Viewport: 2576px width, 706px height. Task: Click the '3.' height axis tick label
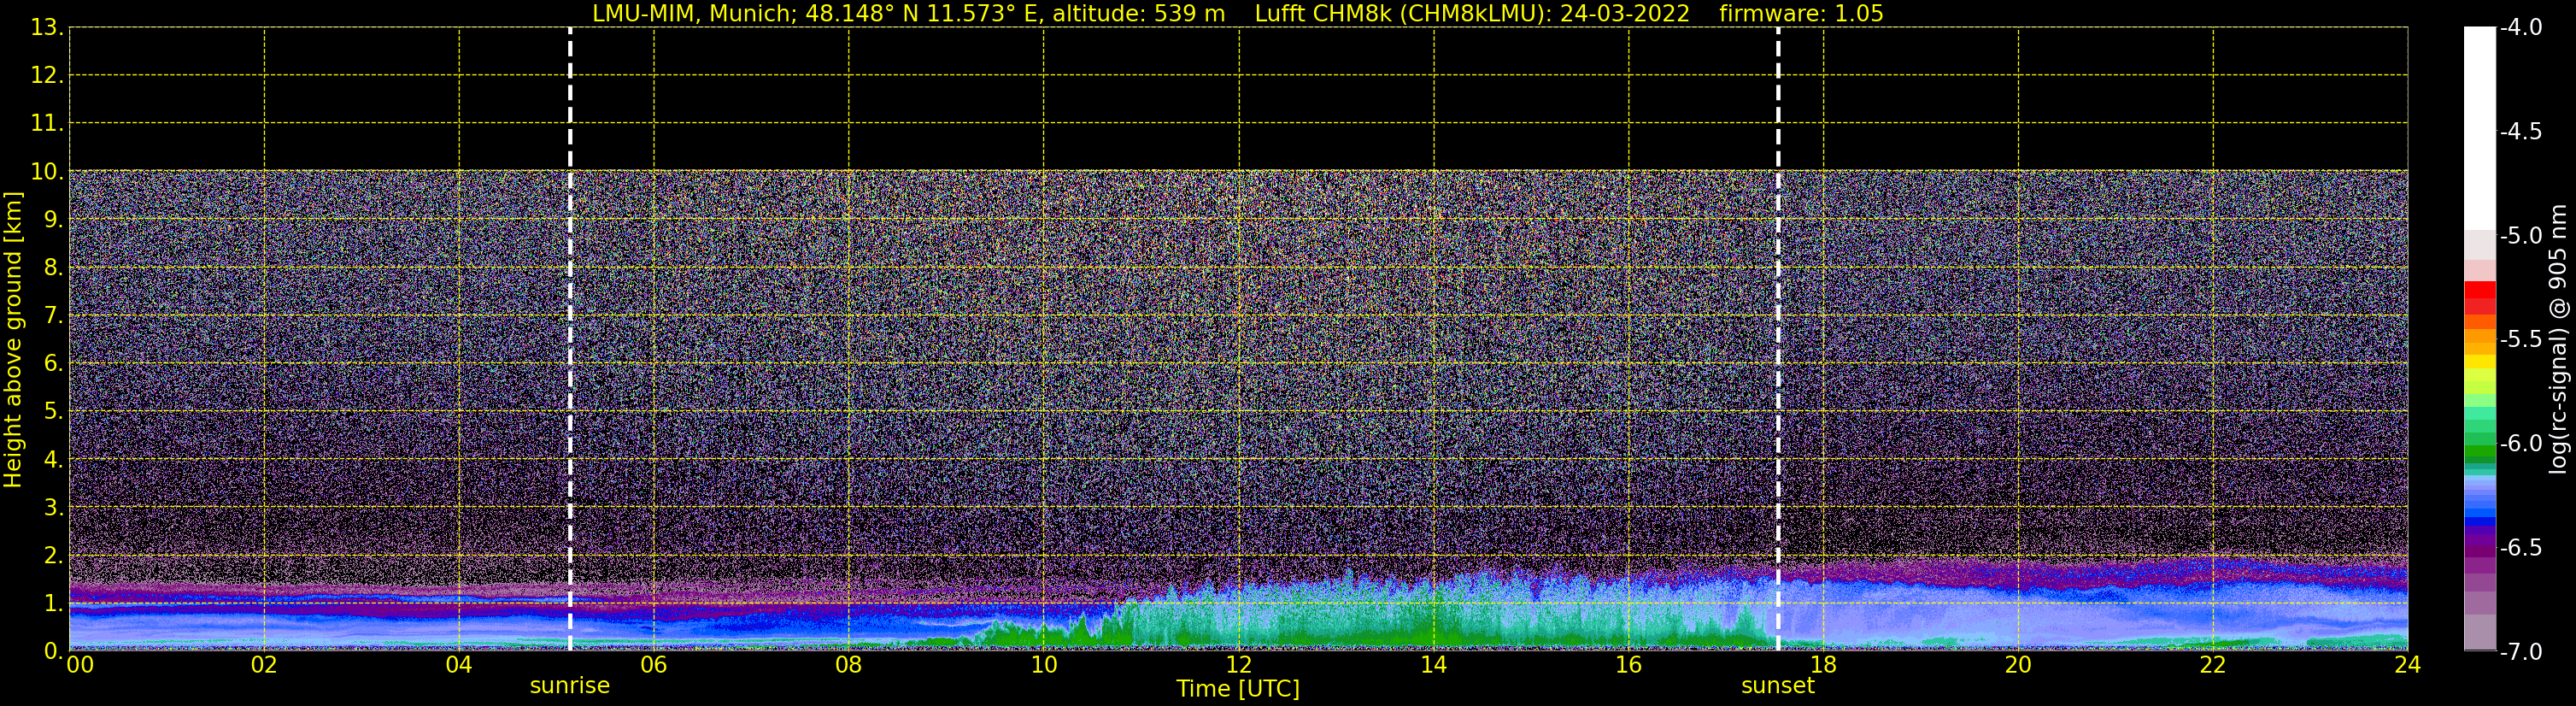point(53,507)
